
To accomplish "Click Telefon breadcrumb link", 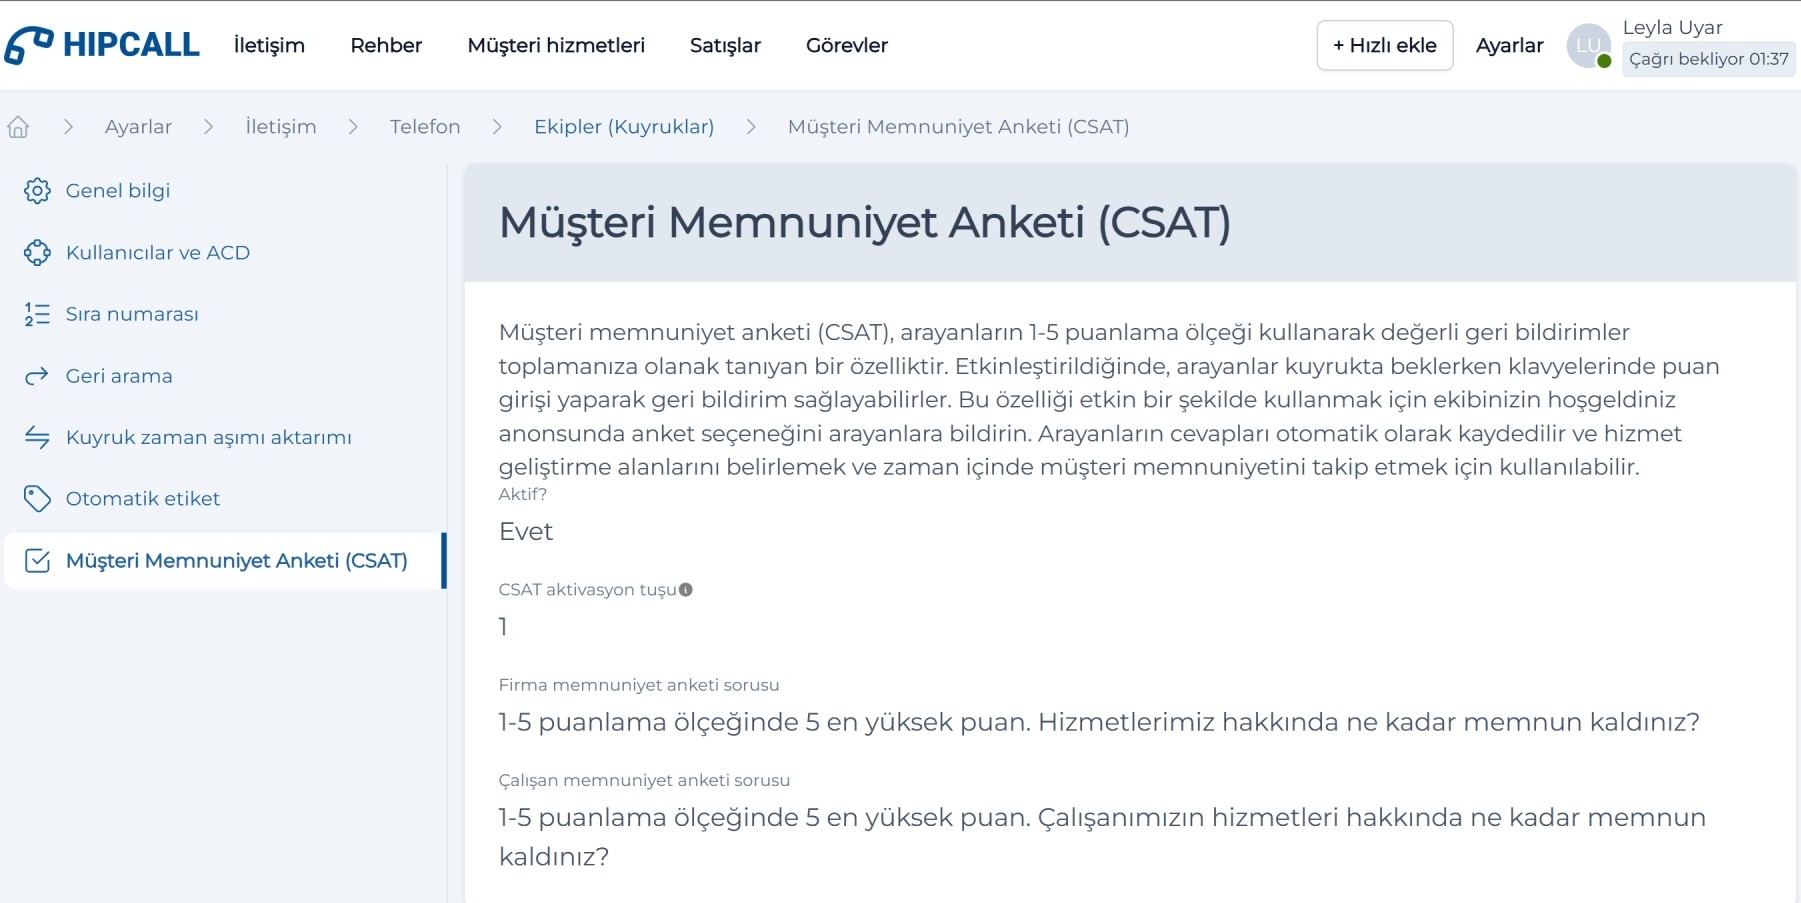I will (425, 127).
